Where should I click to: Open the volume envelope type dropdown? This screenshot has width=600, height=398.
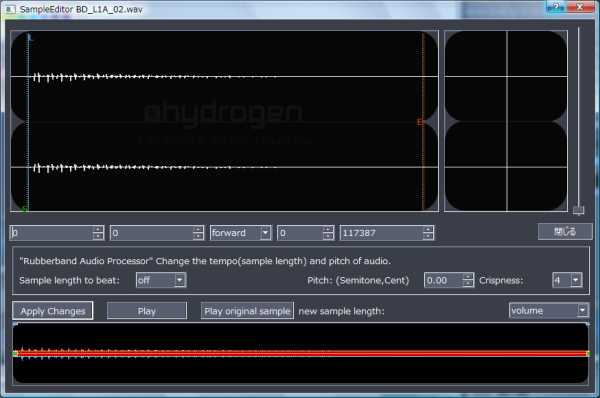click(x=582, y=310)
